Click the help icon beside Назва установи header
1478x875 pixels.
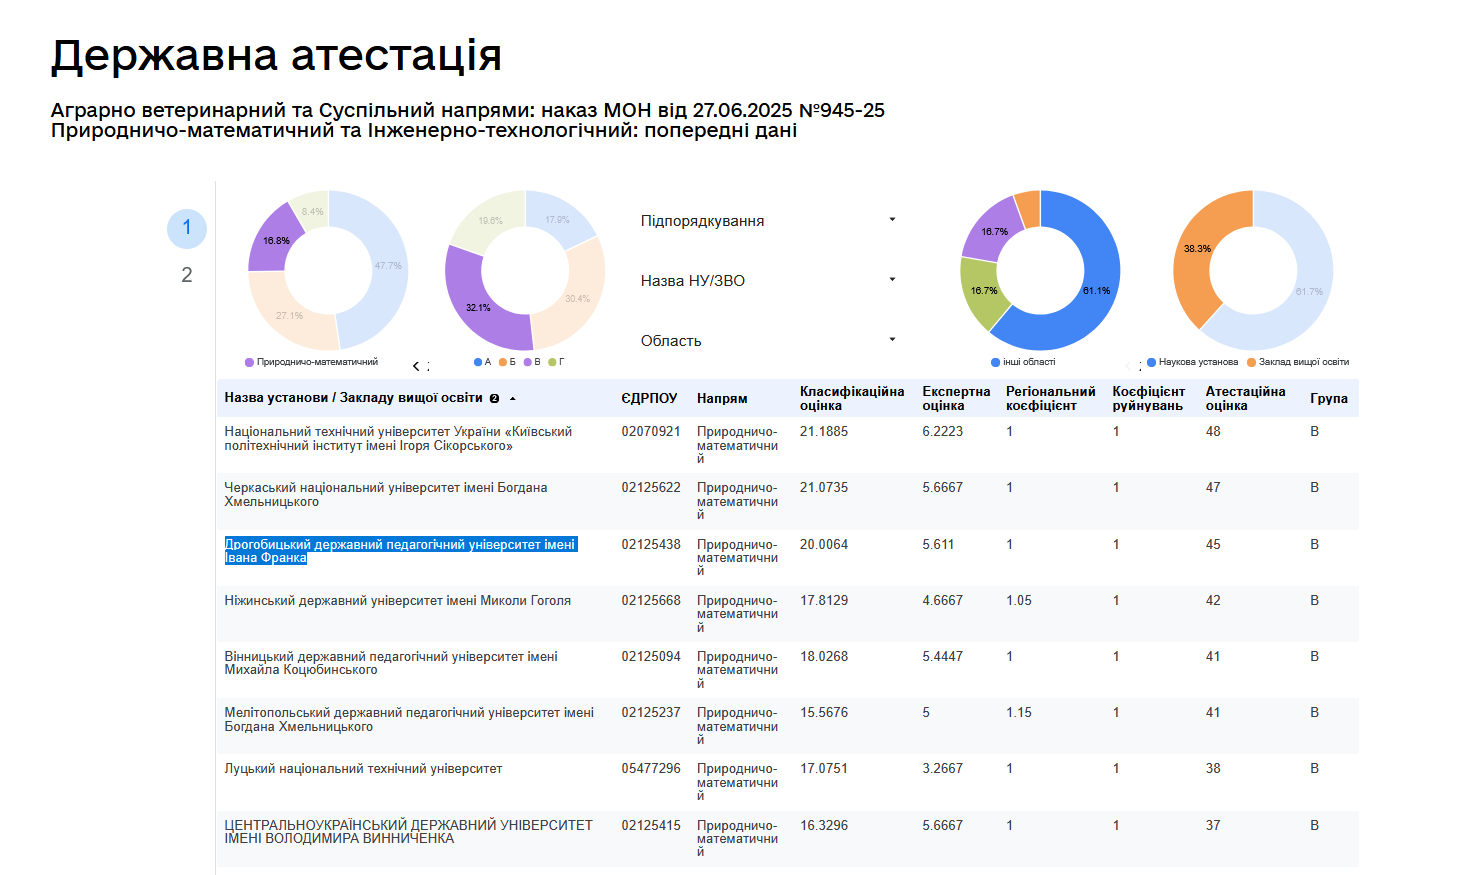click(494, 398)
